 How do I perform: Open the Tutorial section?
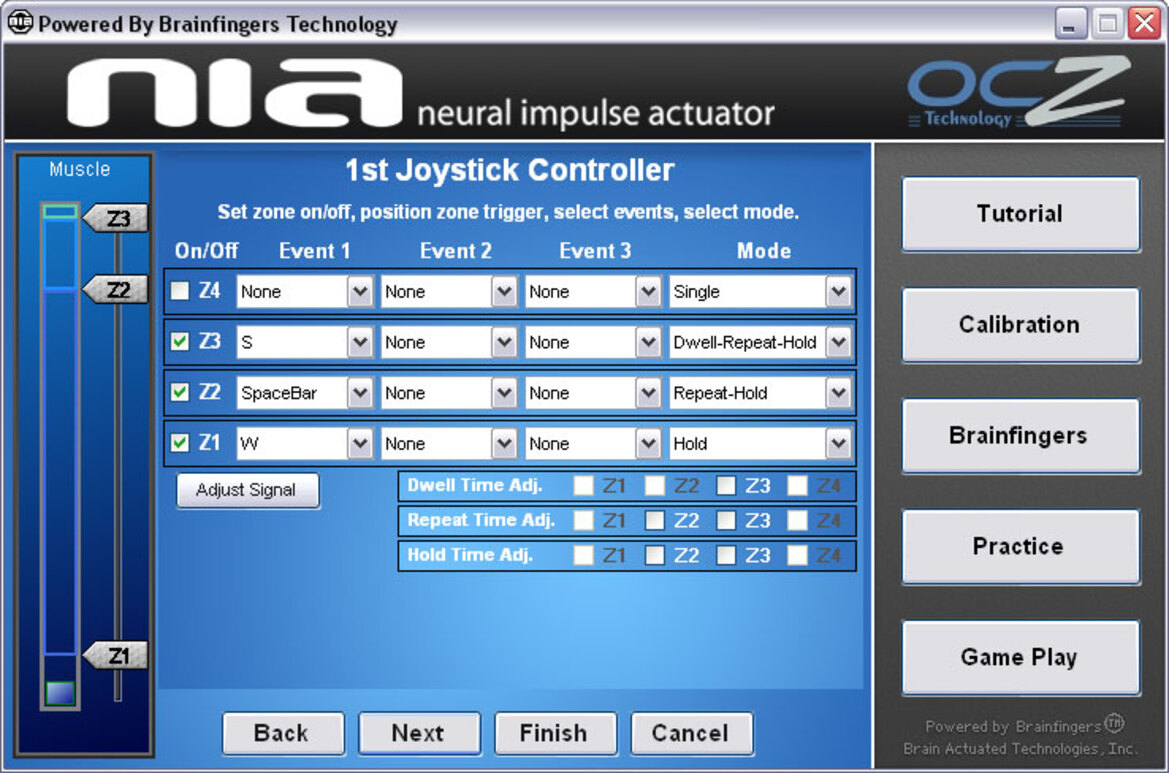1020,214
